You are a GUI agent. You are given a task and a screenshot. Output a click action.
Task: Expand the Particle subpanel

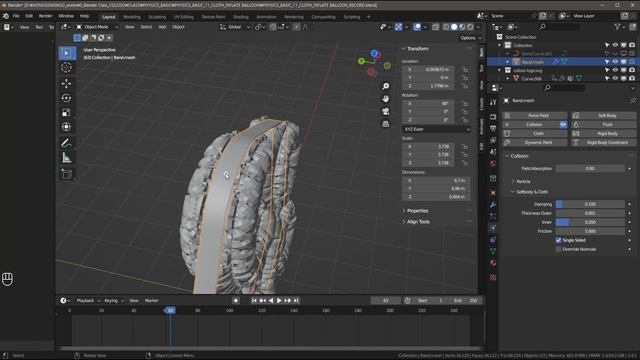[x=523, y=181]
